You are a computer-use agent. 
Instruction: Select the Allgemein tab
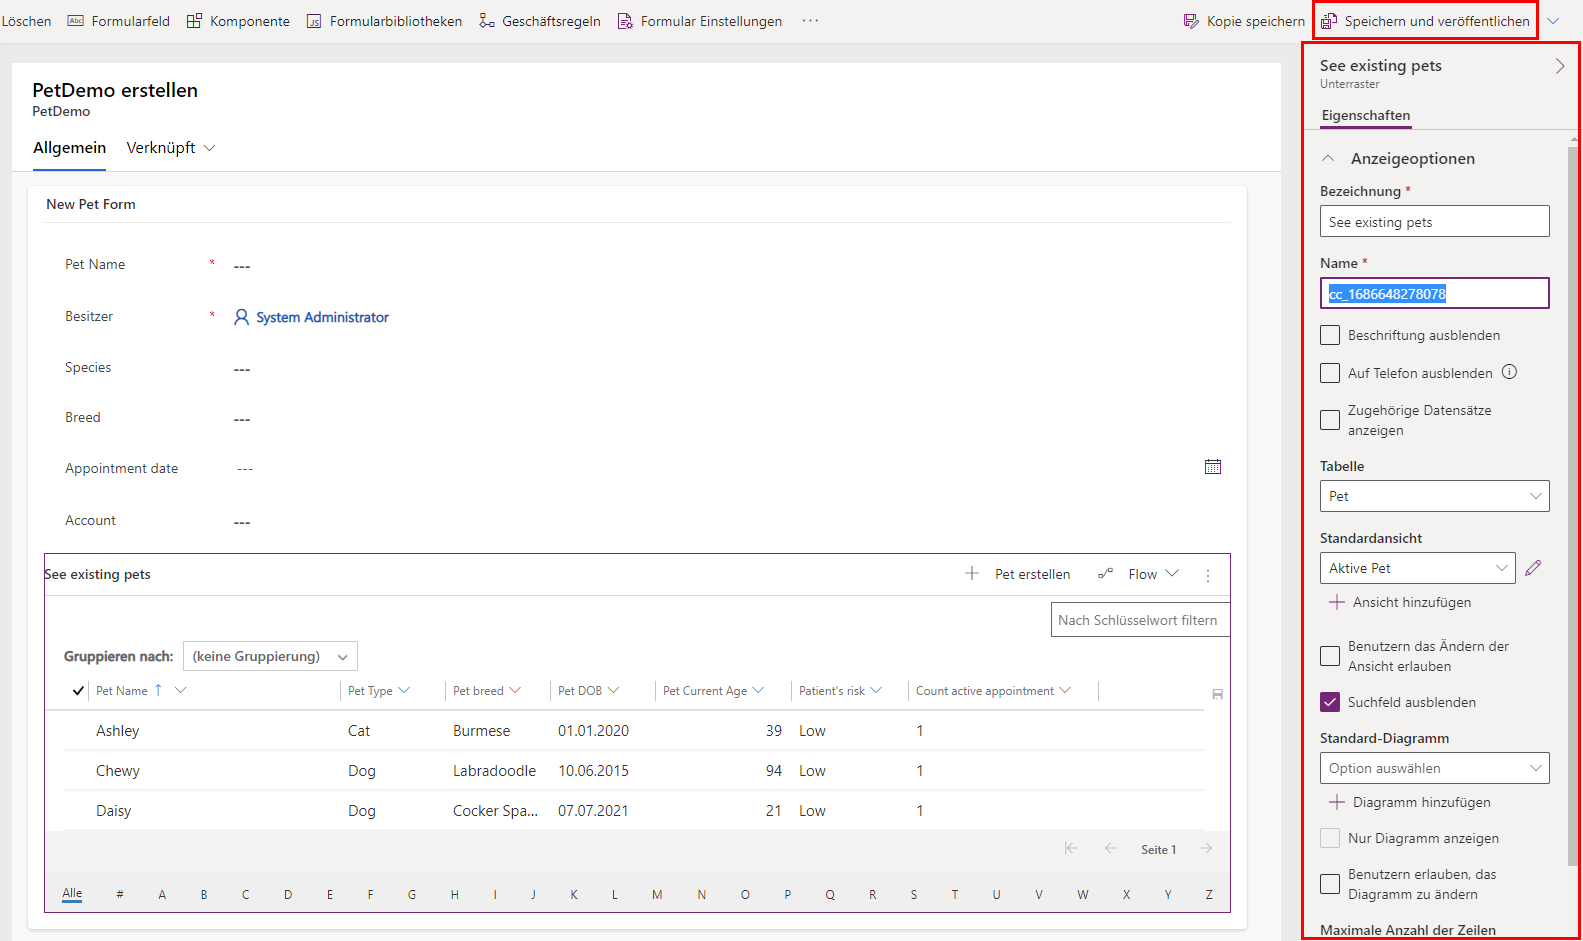(69, 148)
